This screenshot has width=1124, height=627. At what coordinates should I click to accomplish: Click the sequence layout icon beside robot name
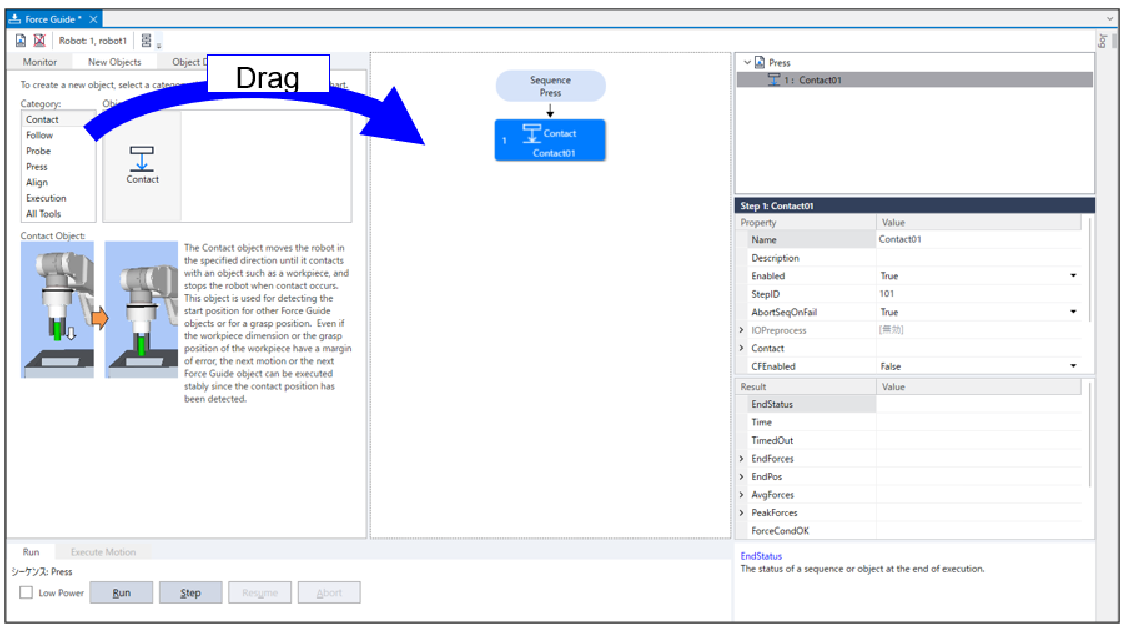click(147, 40)
